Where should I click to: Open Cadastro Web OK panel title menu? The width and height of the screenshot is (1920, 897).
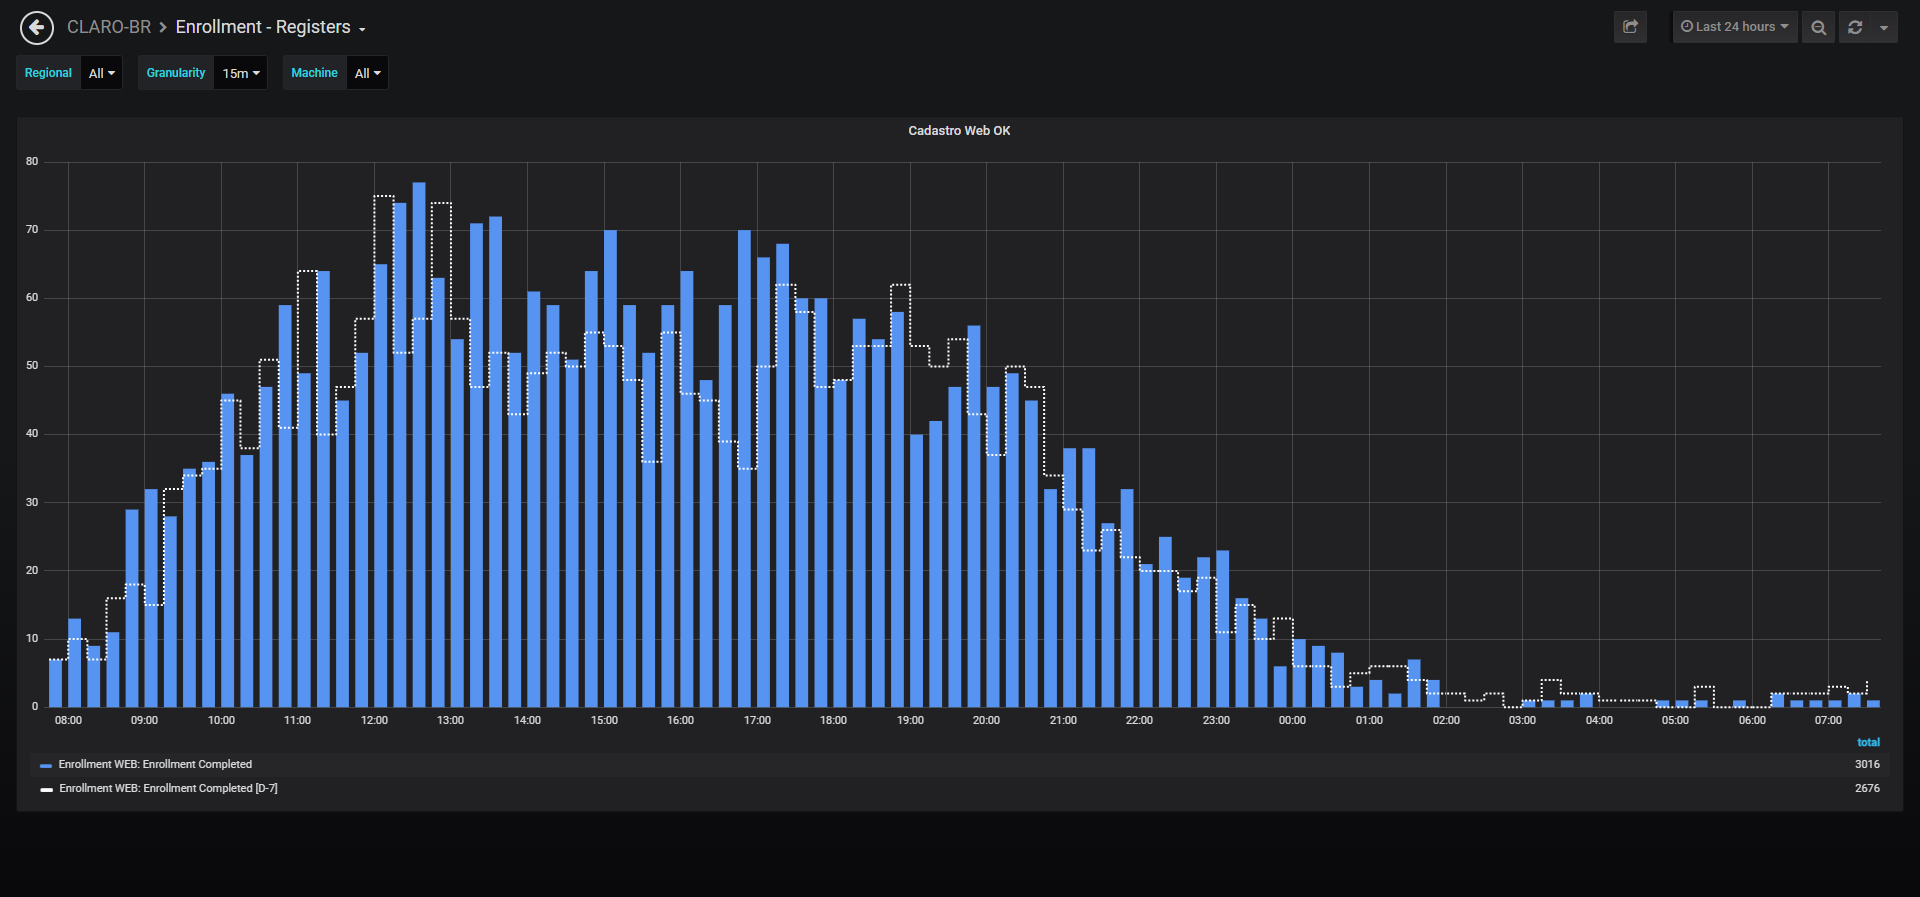(959, 131)
